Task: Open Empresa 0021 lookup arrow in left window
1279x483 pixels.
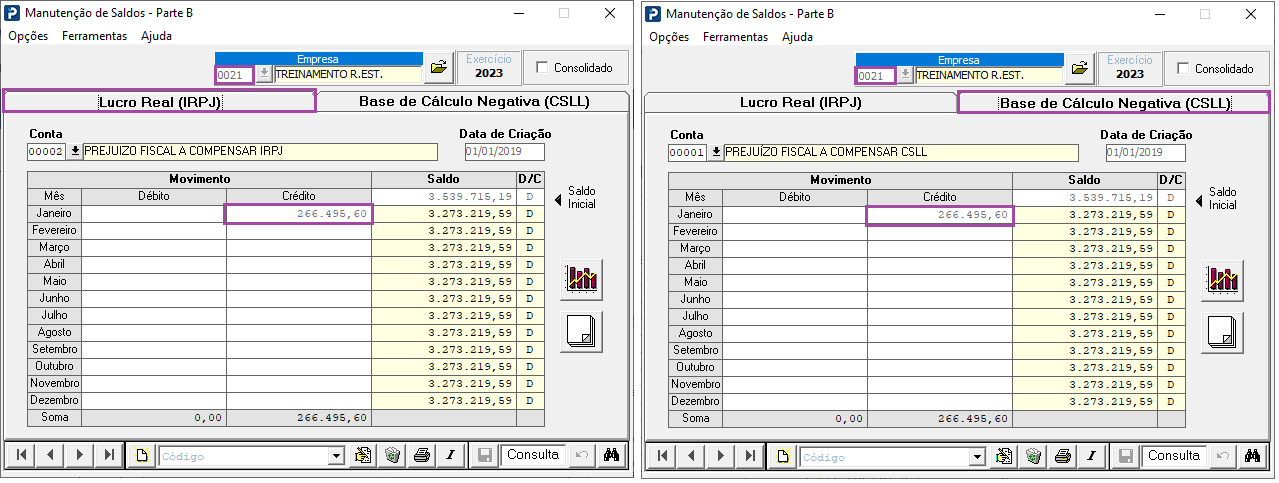Action: point(264,74)
